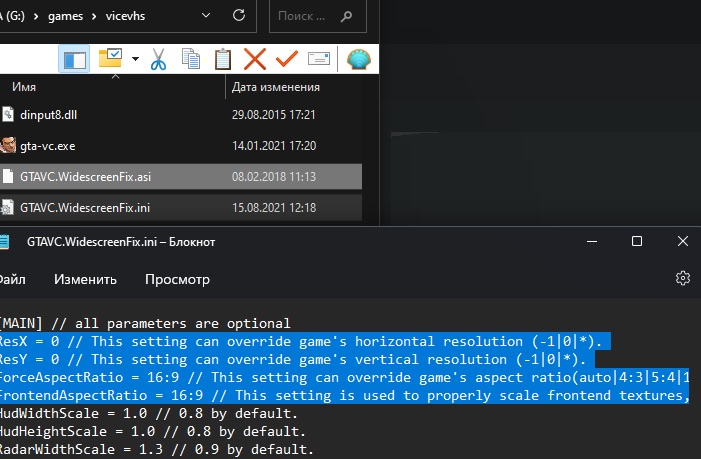Click the scissors Cut icon in toolbar
Screen dimensions: 701x459
(158, 60)
